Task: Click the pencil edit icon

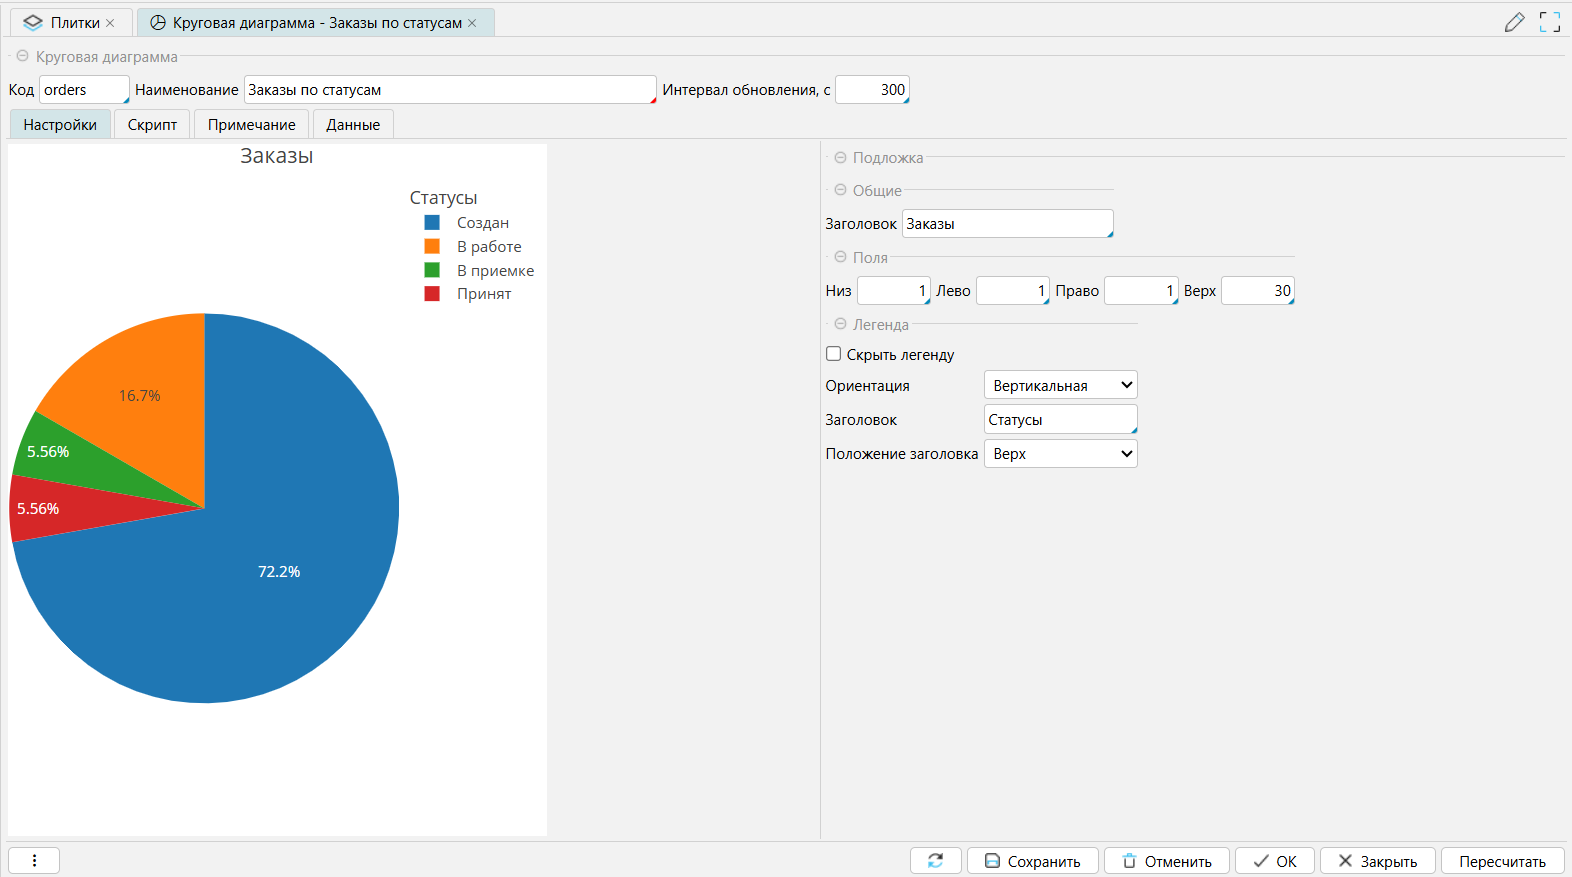Action: click(x=1514, y=22)
